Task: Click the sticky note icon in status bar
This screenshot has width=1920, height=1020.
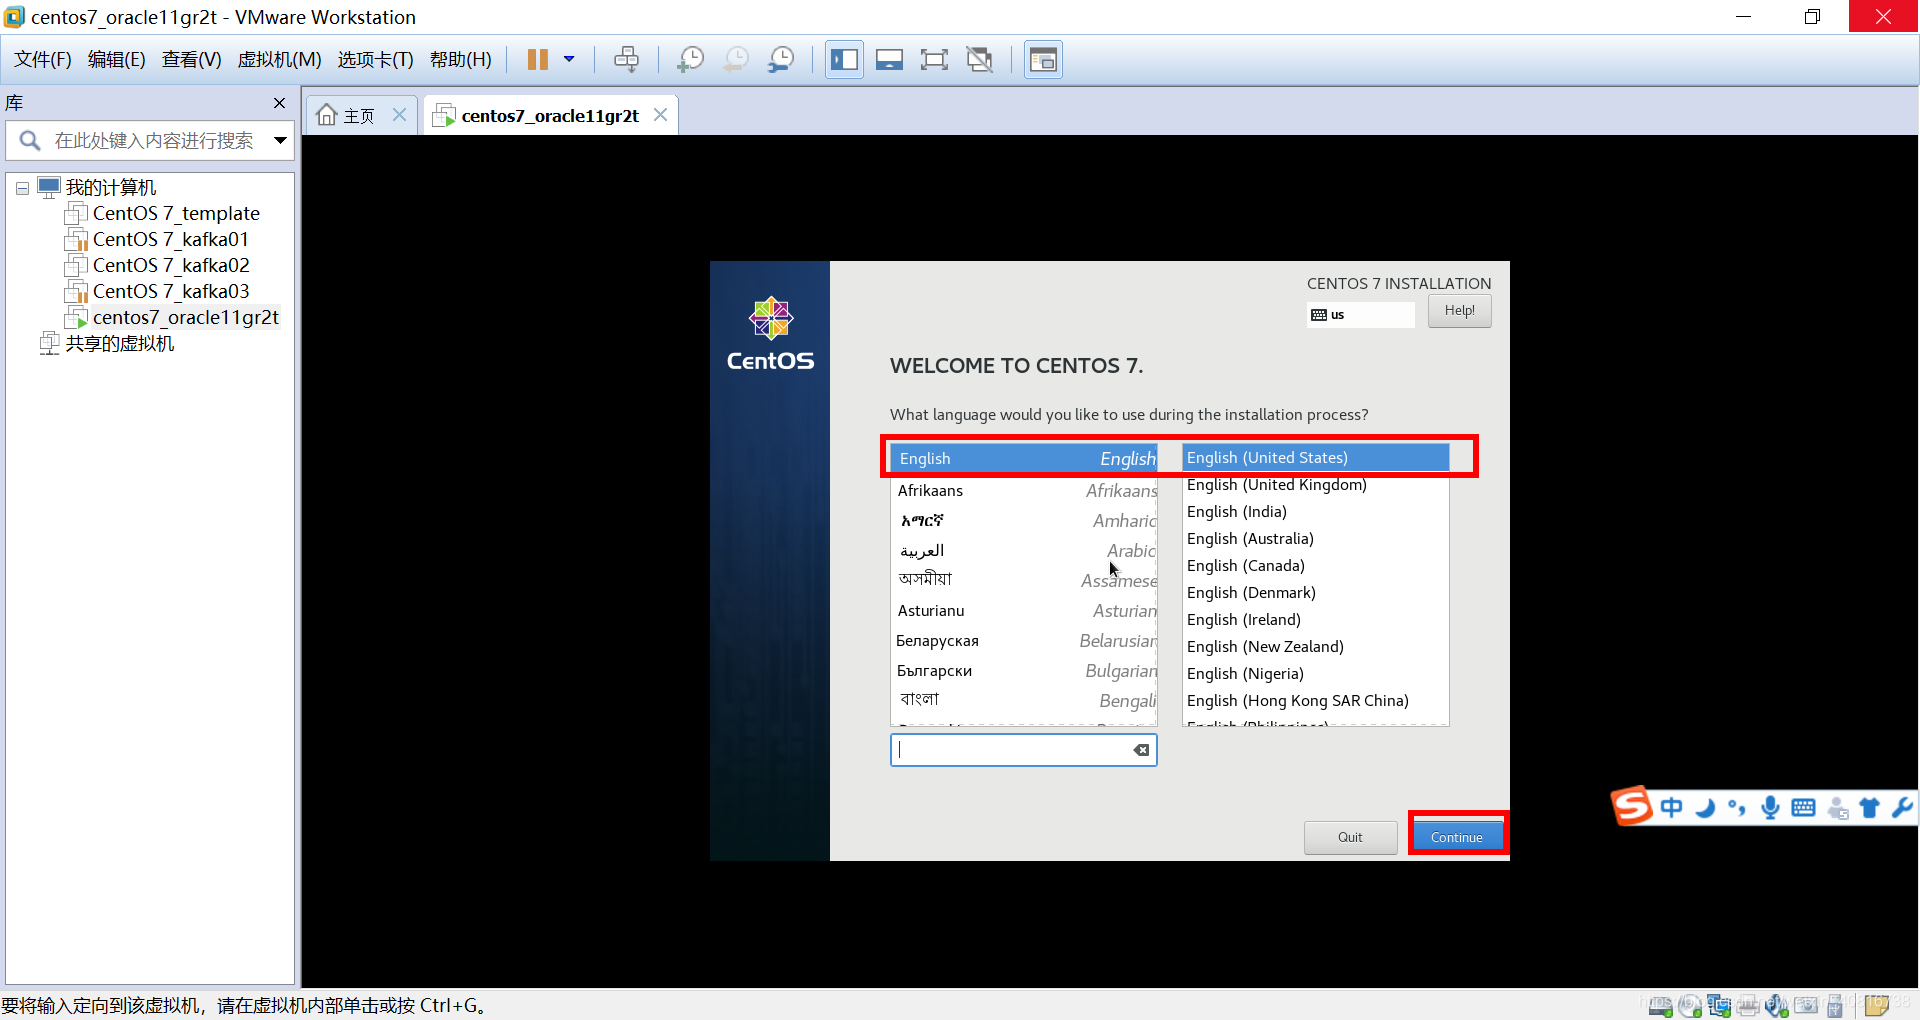Action: pyautogui.click(x=1876, y=1005)
